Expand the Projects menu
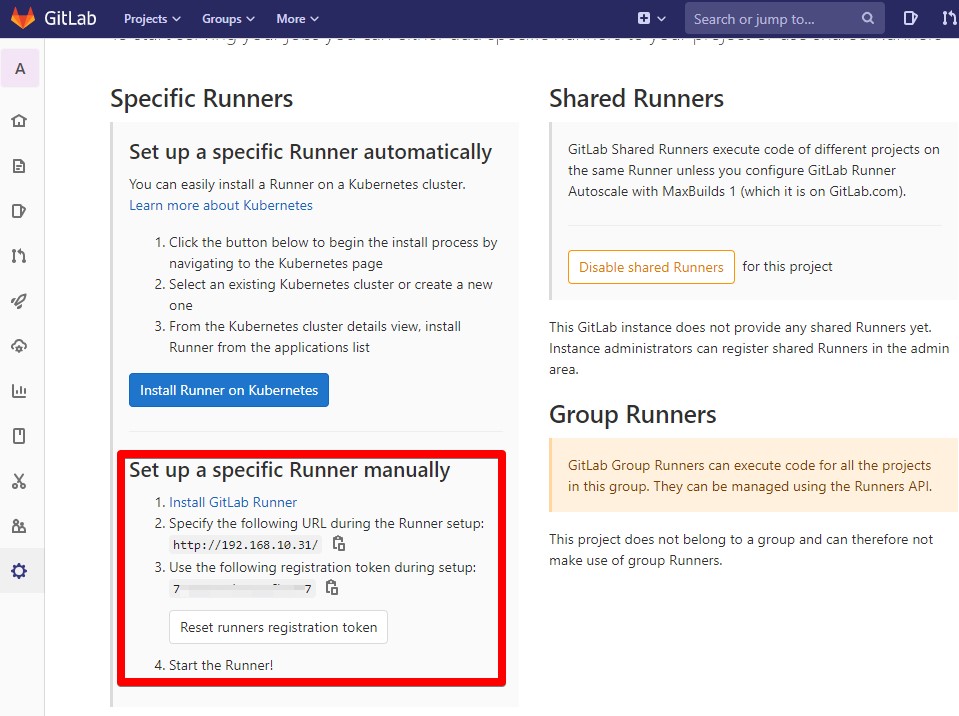The width and height of the screenshot is (959, 716). tap(152, 18)
